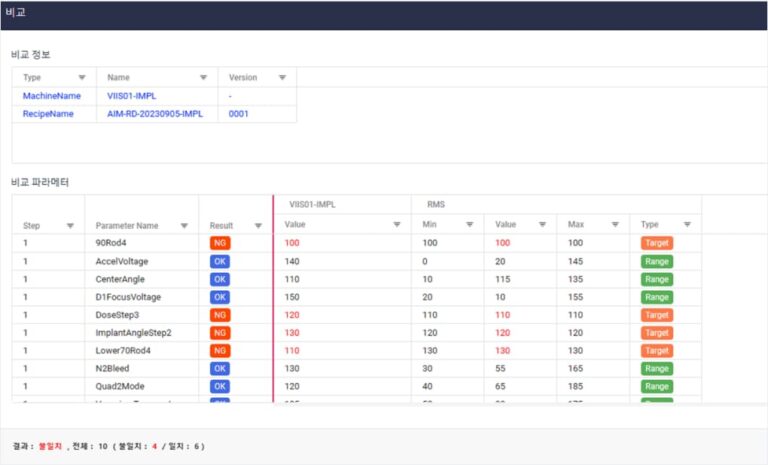Click Parameter Name column filter icon

click(x=184, y=226)
